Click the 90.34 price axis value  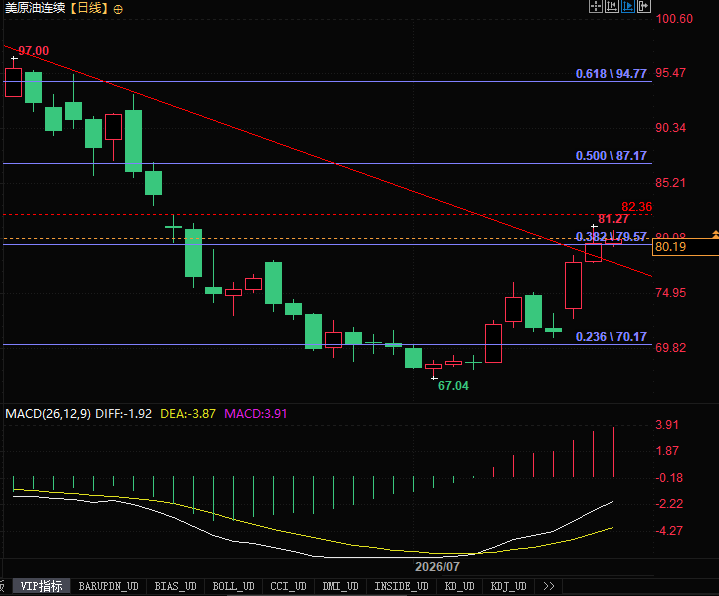(x=670, y=128)
